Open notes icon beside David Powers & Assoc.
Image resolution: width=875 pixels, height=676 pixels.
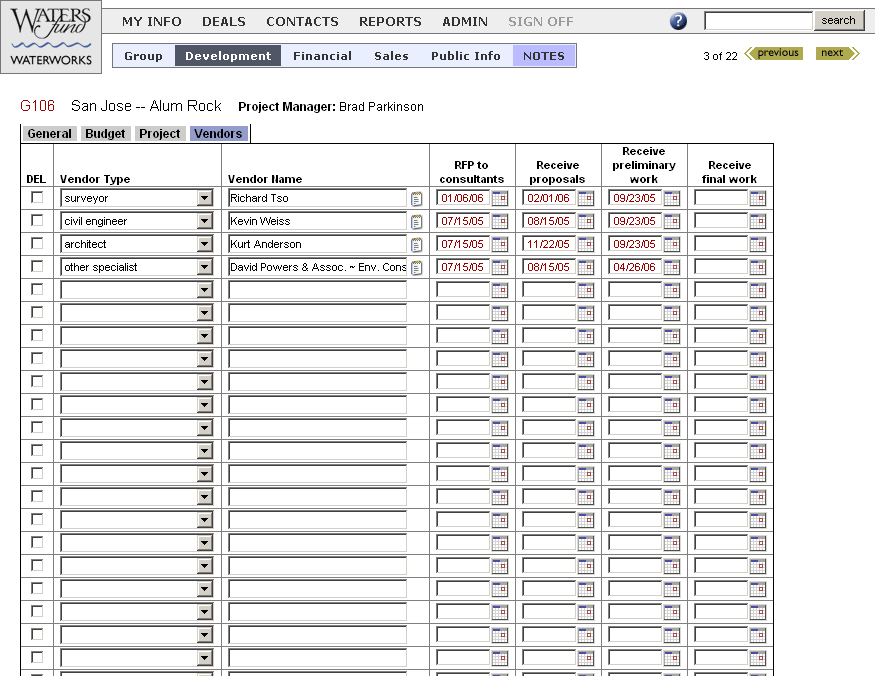pos(416,267)
